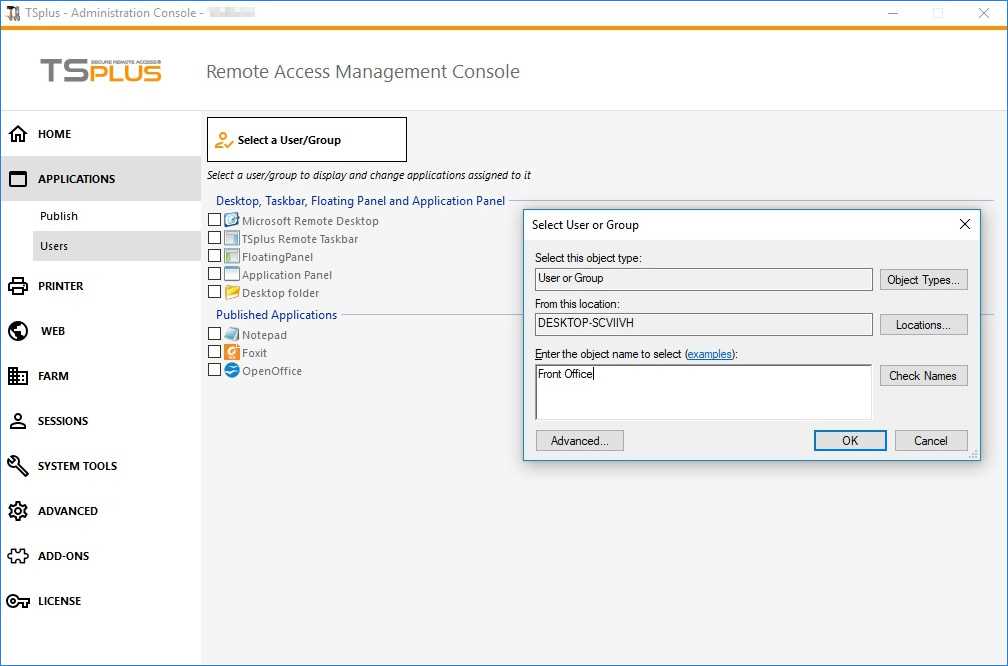Open the Add-ons puzzle piece icon
Viewport: 1008px width, 666px height.
coord(18,556)
